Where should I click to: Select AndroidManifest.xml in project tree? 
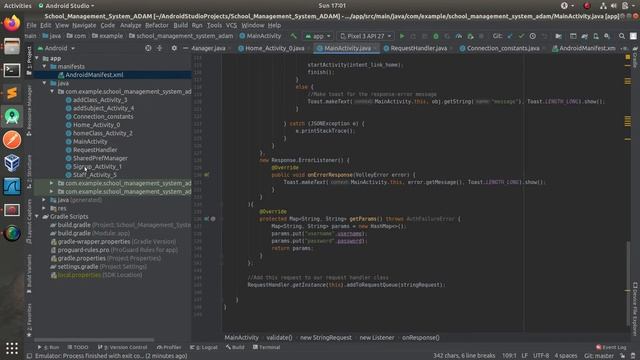click(x=94, y=75)
